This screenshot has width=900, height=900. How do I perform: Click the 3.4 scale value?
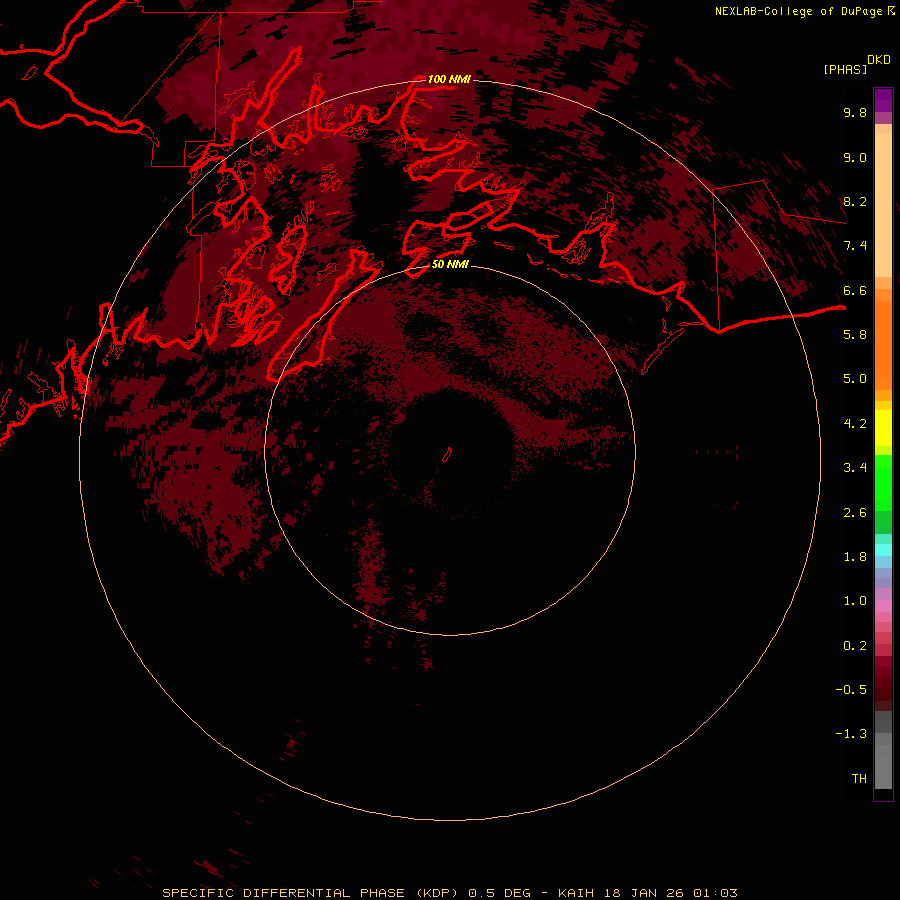[855, 468]
